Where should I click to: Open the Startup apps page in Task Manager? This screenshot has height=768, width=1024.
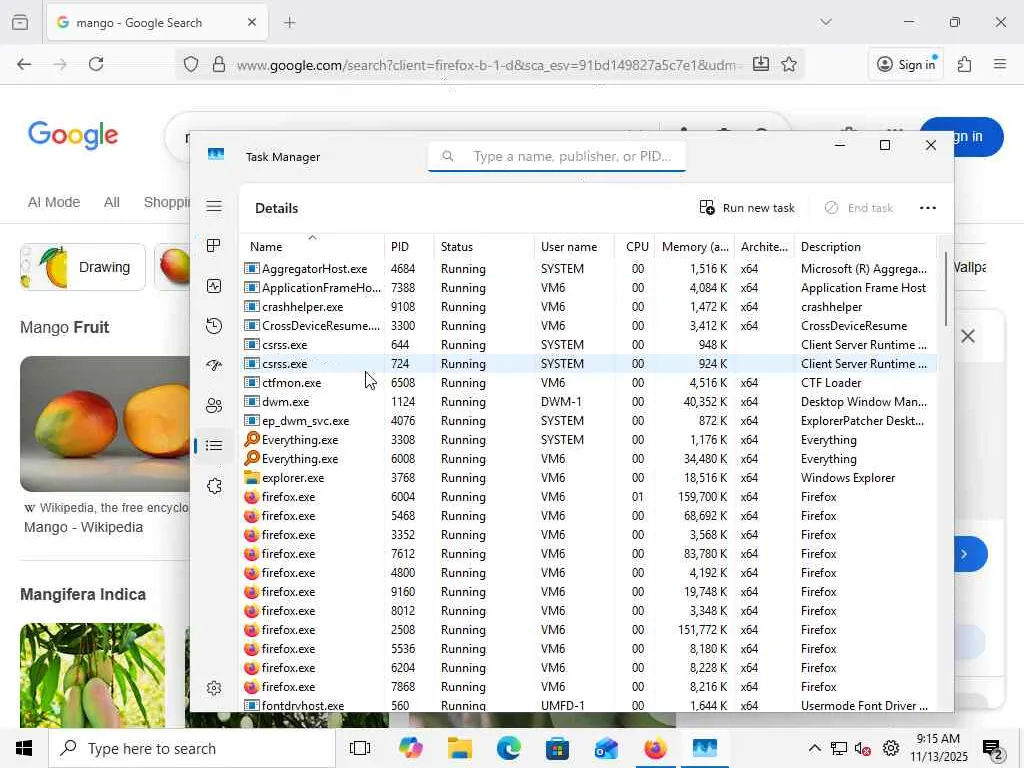[x=214, y=365]
